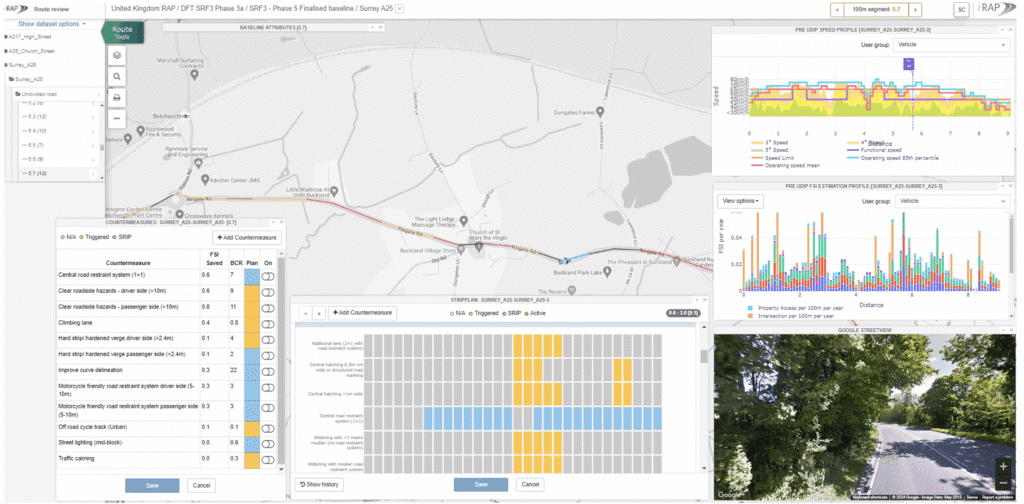Toggle on Street lighting (mid-block)
The height and width of the screenshot is (504, 1024).
pyautogui.click(x=268, y=443)
